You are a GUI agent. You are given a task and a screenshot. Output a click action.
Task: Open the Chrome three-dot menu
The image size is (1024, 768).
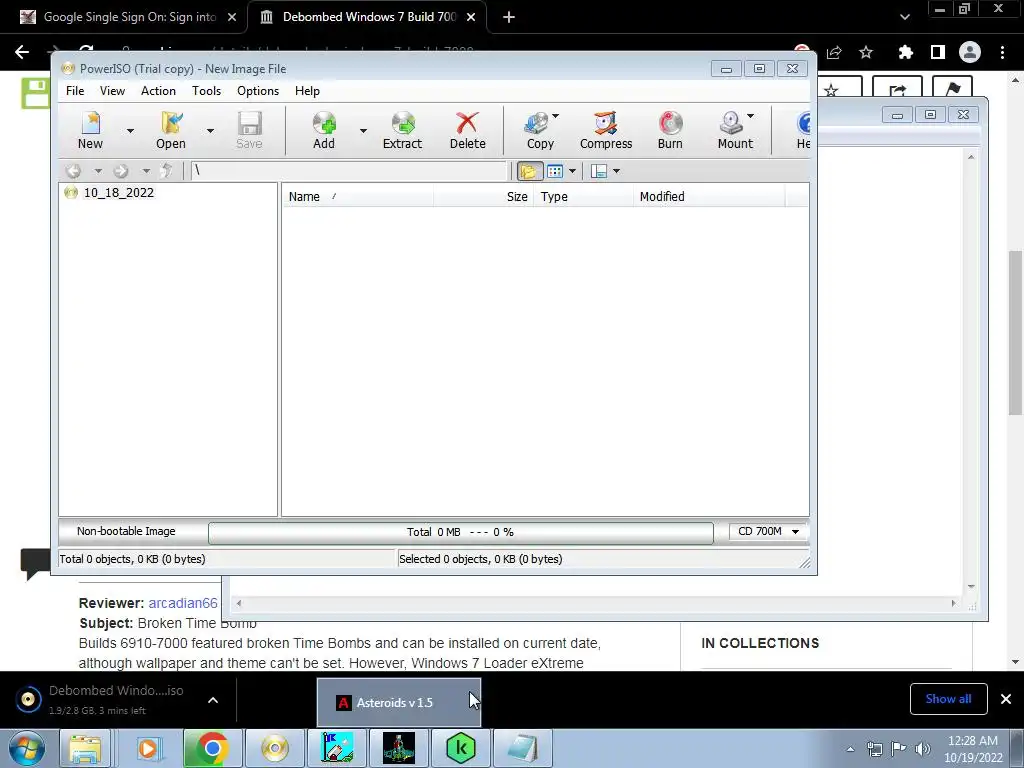1002,52
